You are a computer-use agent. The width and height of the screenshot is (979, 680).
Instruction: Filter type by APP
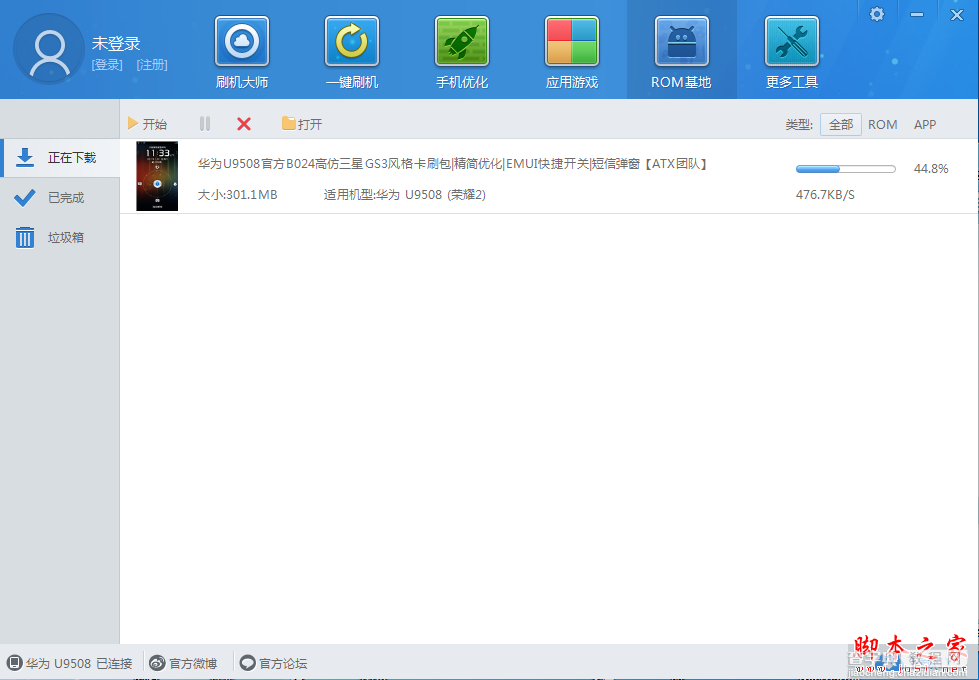pyautogui.click(x=925, y=124)
